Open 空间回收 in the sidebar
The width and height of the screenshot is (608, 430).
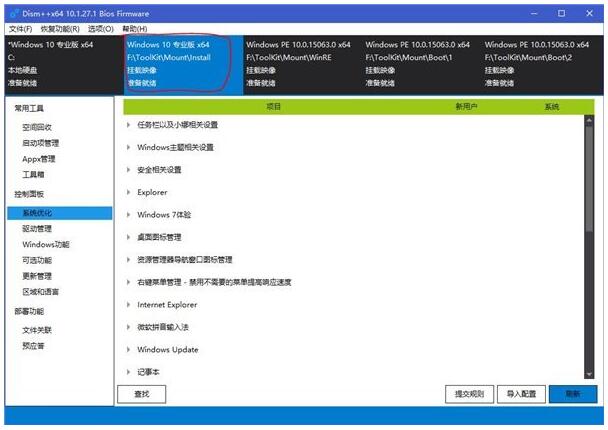coord(37,127)
